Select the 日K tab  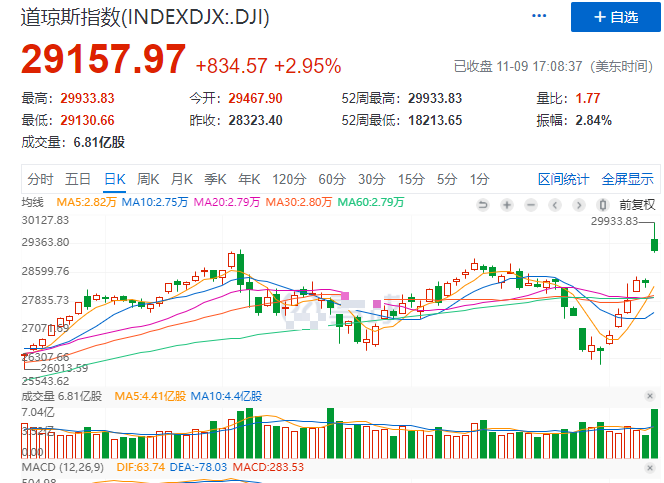coord(115,179)
